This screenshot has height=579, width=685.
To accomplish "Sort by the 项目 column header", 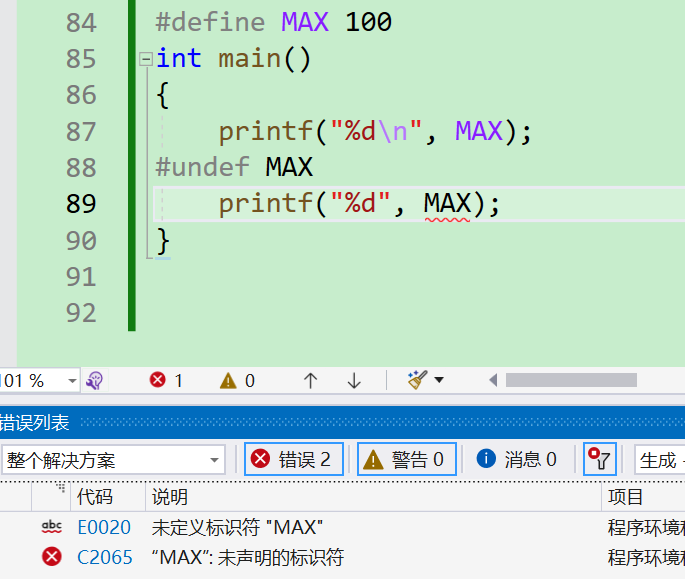I will [x=643, y=497].
